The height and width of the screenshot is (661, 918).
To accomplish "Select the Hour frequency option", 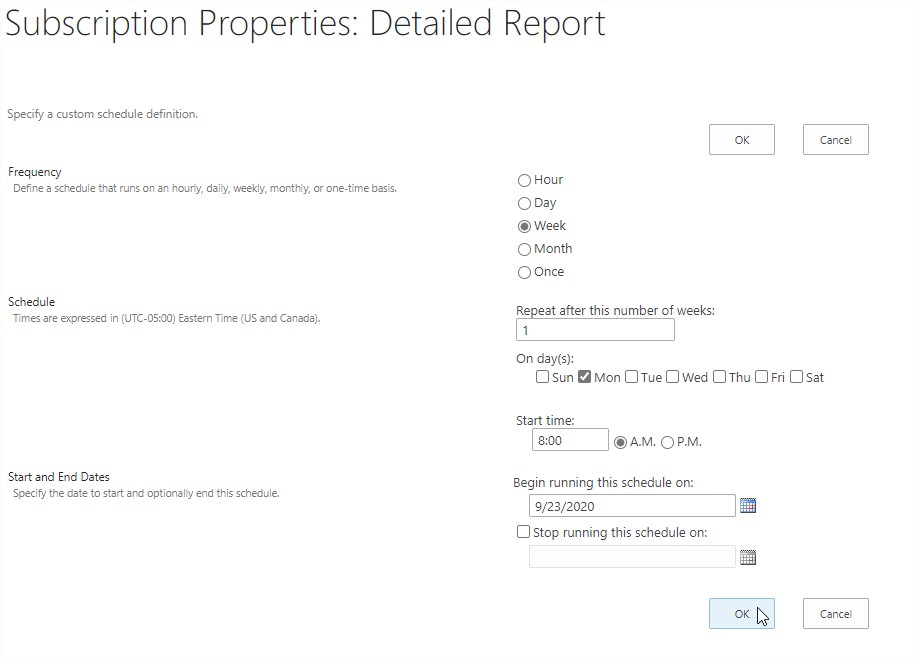I will (524, 180).
